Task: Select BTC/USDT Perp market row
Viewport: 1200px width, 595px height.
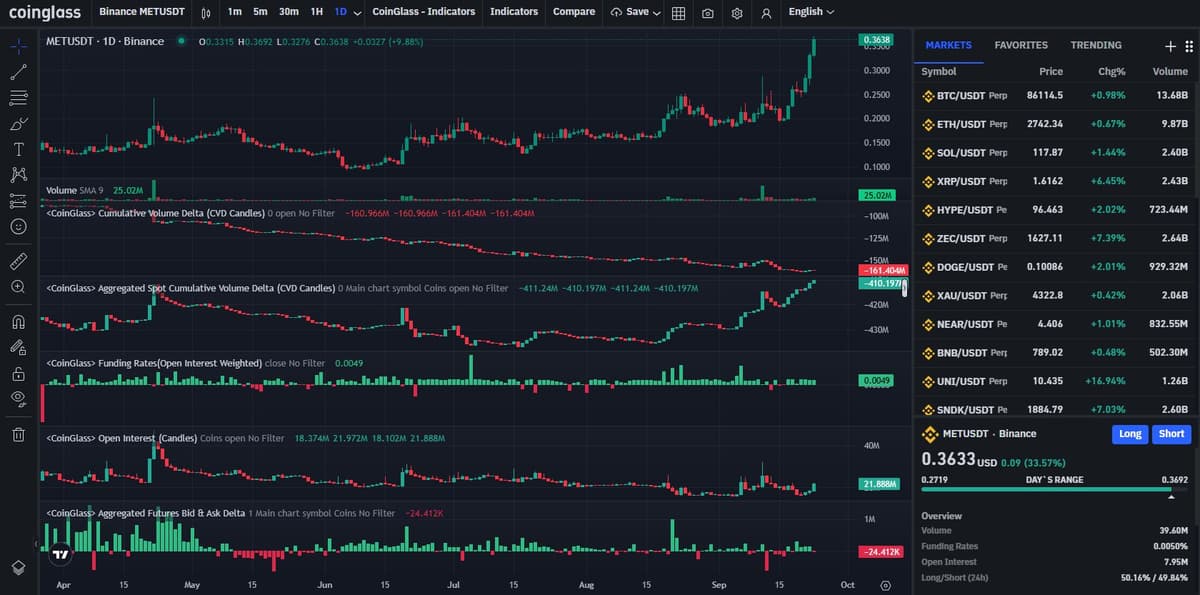Action: click(1056, 96)
